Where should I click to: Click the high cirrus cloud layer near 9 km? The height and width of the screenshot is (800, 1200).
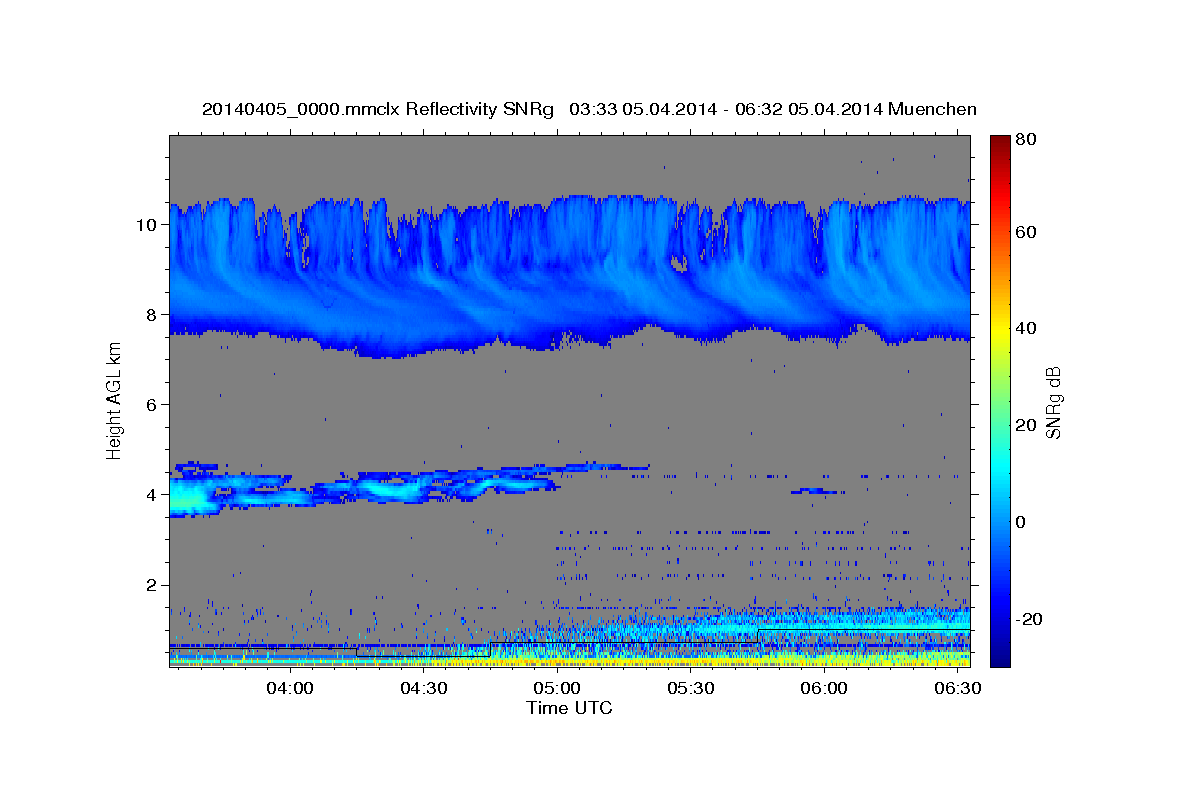point(569,275)
